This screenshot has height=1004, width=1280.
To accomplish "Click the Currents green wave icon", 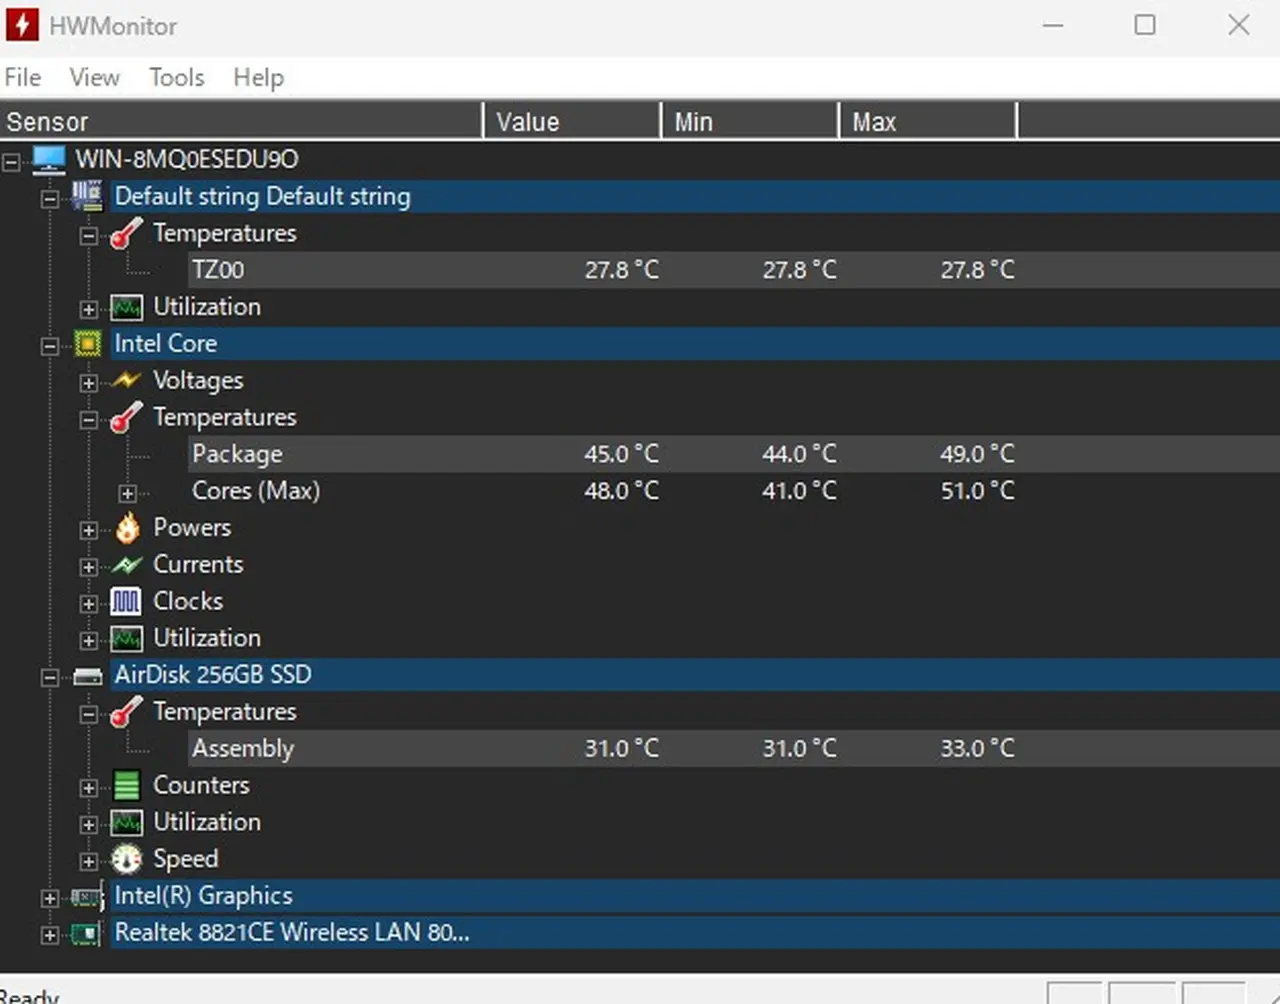I will coord(127,565).
